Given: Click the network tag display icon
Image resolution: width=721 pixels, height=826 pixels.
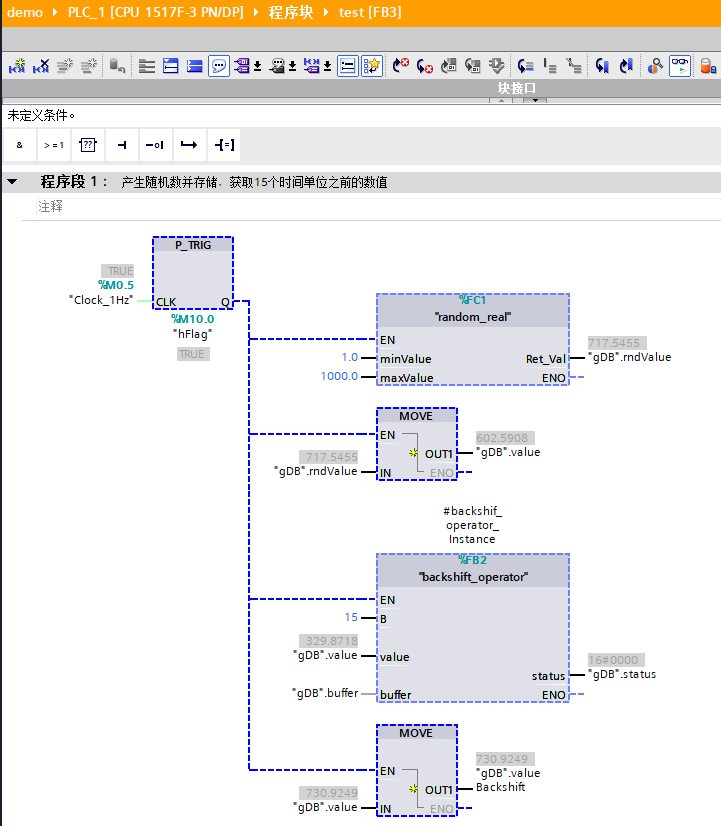Looking at the screenshot, I should (312, 66).
